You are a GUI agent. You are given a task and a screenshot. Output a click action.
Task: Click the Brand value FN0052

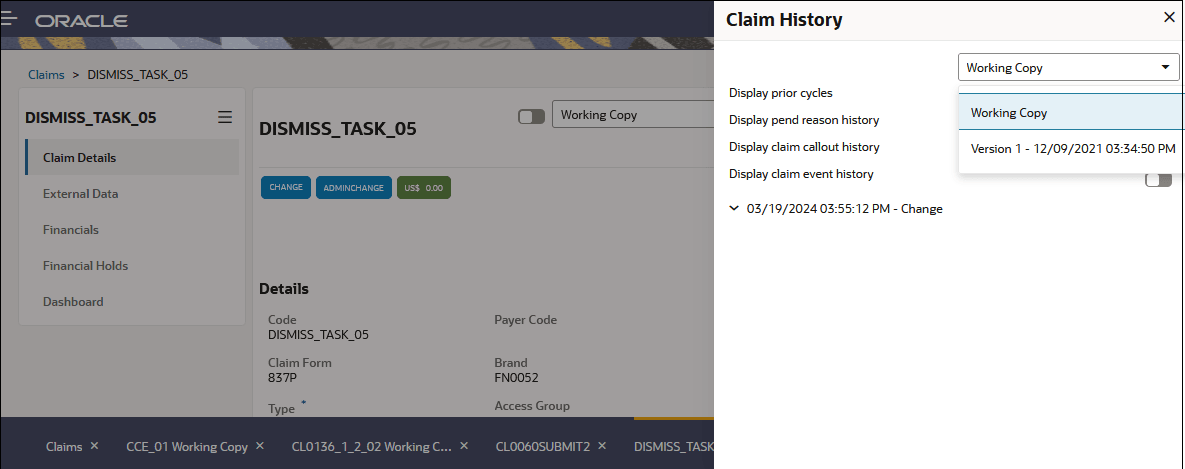516,378
